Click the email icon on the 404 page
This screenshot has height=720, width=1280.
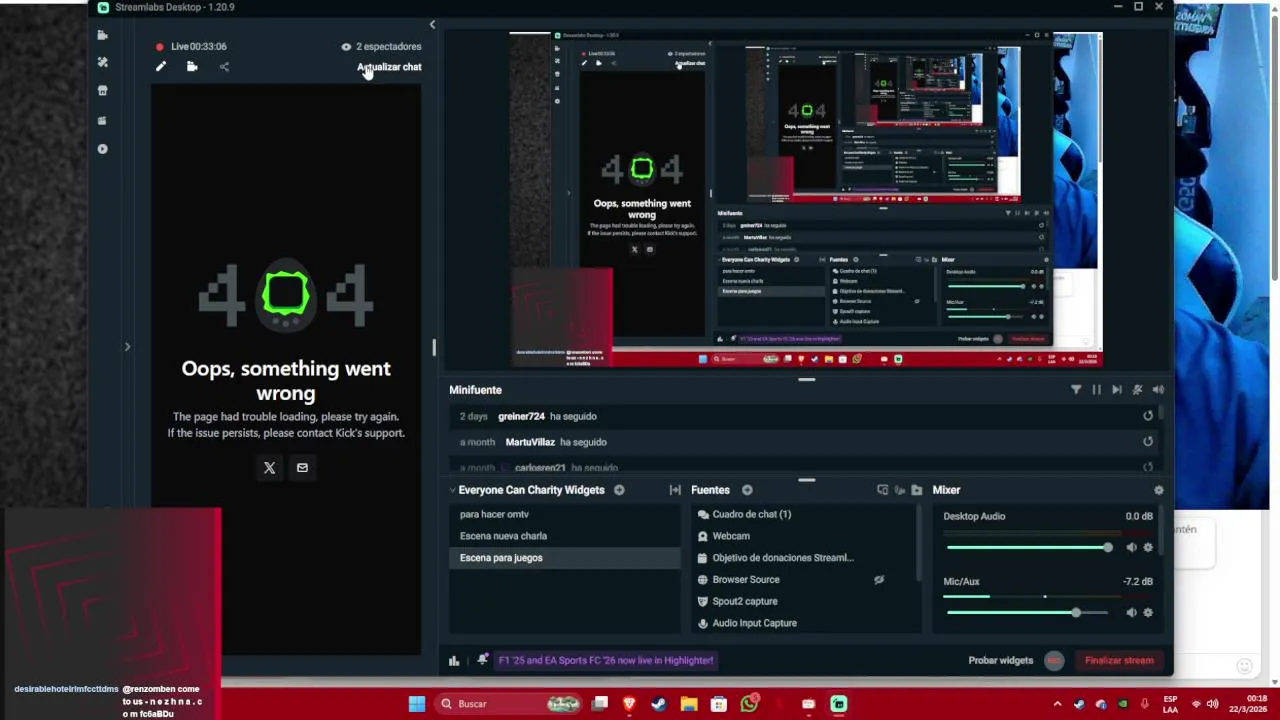coord(302,467)
